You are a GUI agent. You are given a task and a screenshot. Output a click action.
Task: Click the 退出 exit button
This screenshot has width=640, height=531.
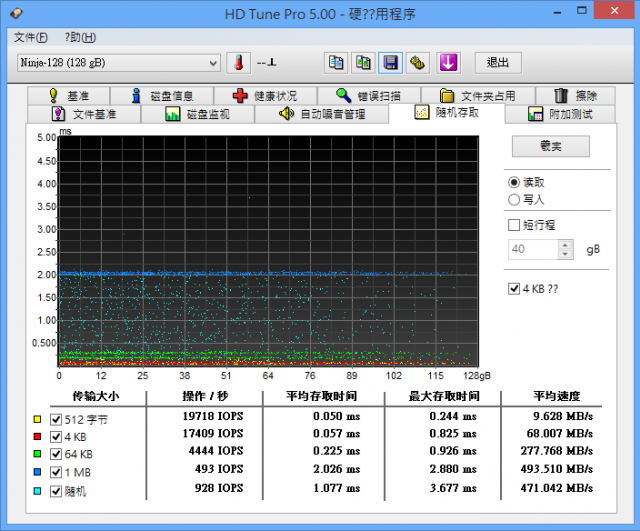pos(498,63)
